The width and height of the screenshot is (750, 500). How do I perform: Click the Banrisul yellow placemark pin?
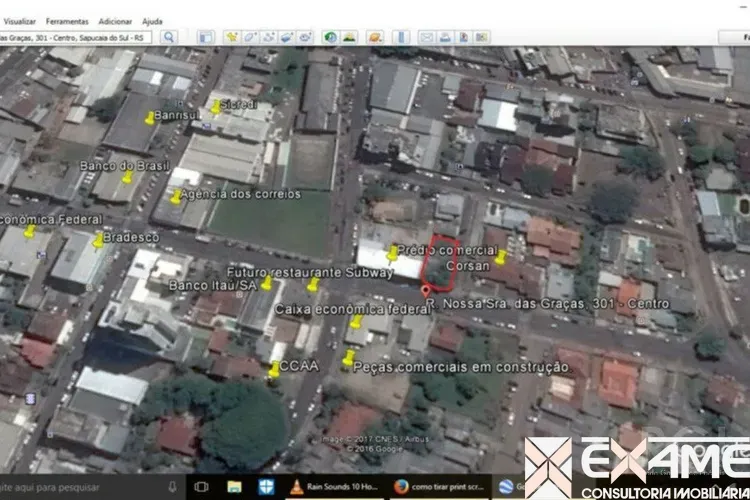pyautogui.click(x=150, y=118)
